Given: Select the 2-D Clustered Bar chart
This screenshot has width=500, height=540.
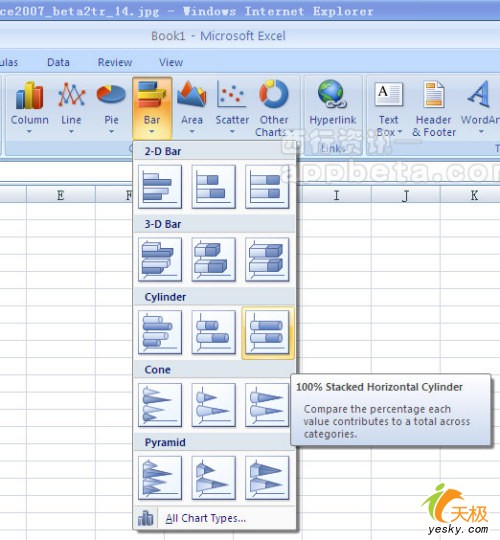Looking at the screenshot, I should pyautogui.click(x=160, y=187).
